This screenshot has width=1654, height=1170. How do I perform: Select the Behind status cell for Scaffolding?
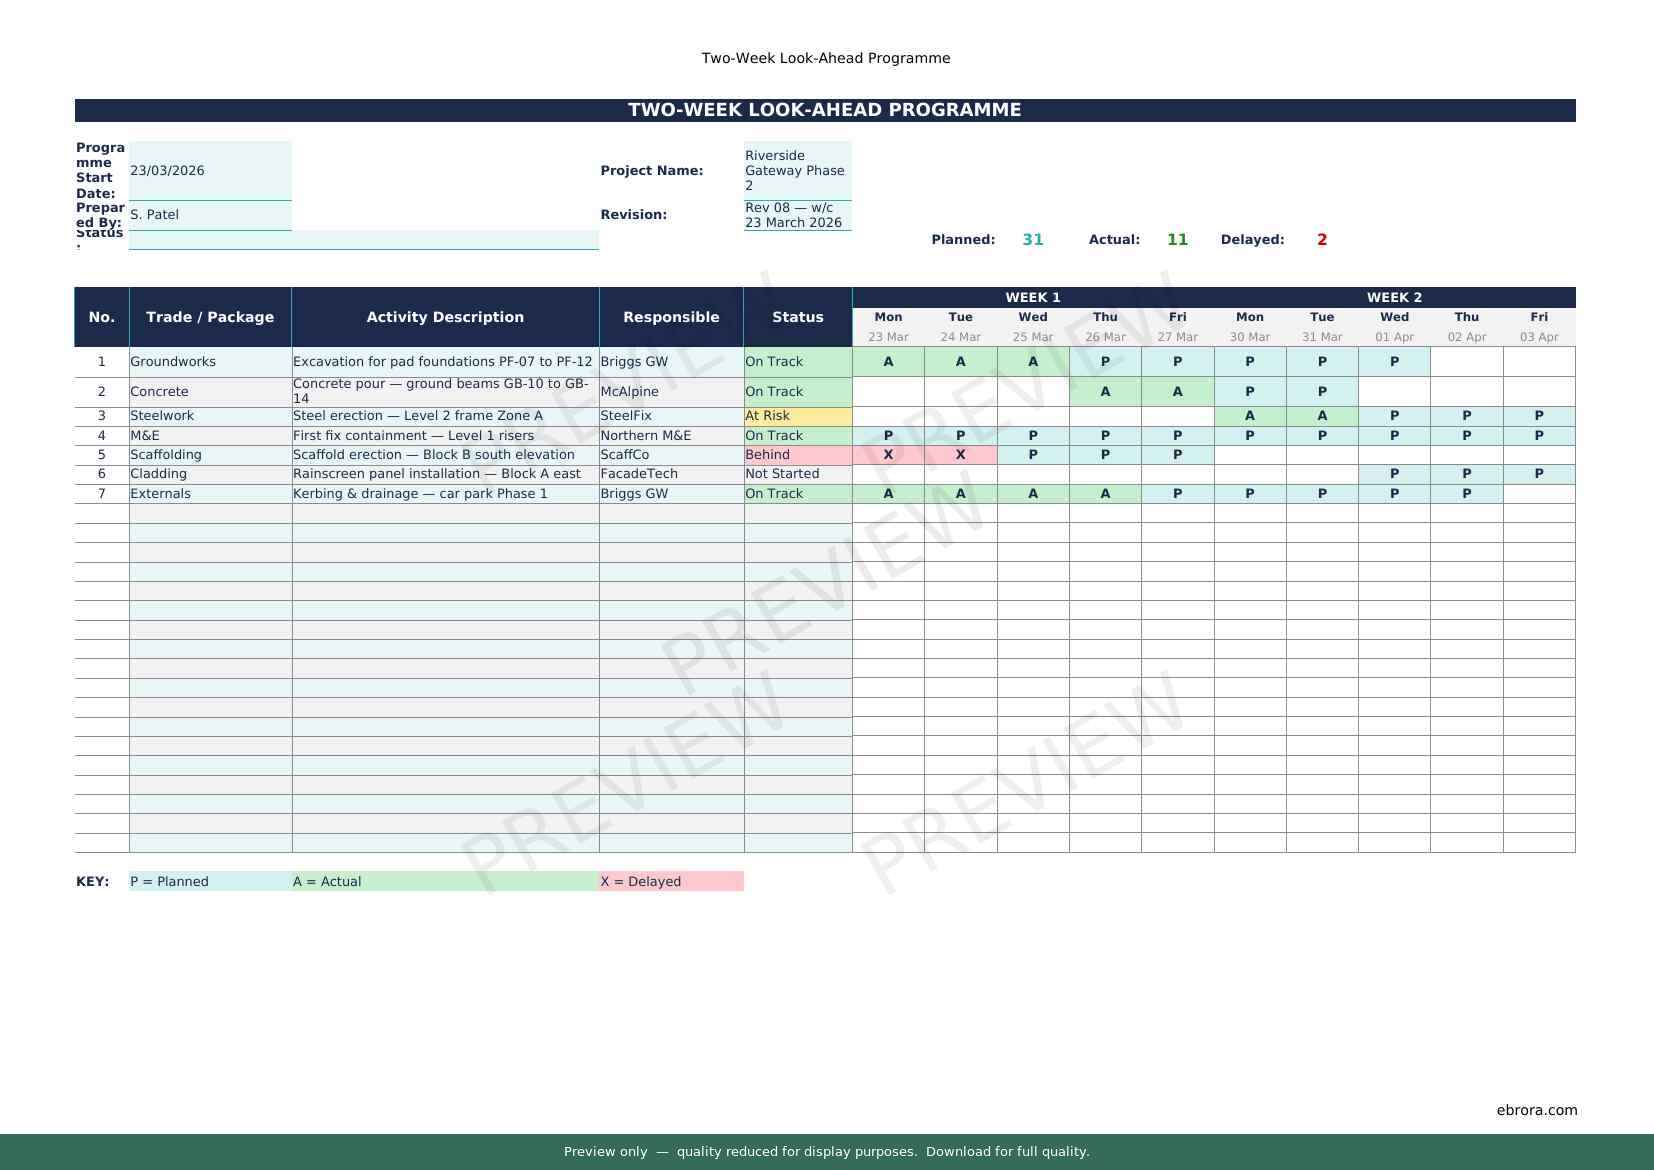pos(797,455)
